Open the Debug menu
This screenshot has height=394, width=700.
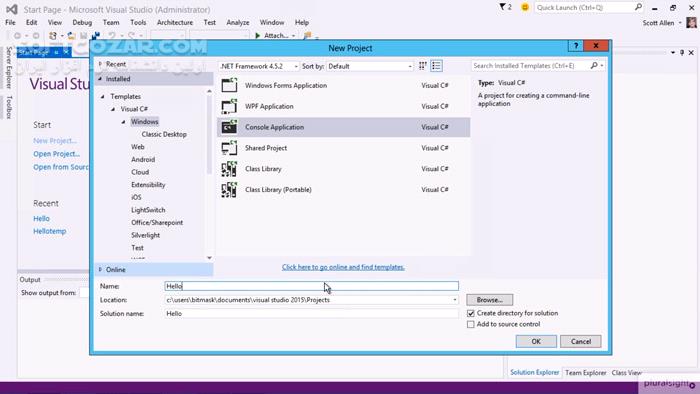tap(82, 22)
